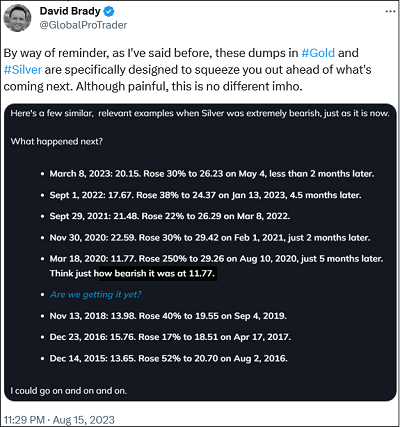The height and width of the screenshot is (427, 400).
Task: Click the Mar 18, 2020 bullet line
Action: pyautogui.click(x=216, y=259)
